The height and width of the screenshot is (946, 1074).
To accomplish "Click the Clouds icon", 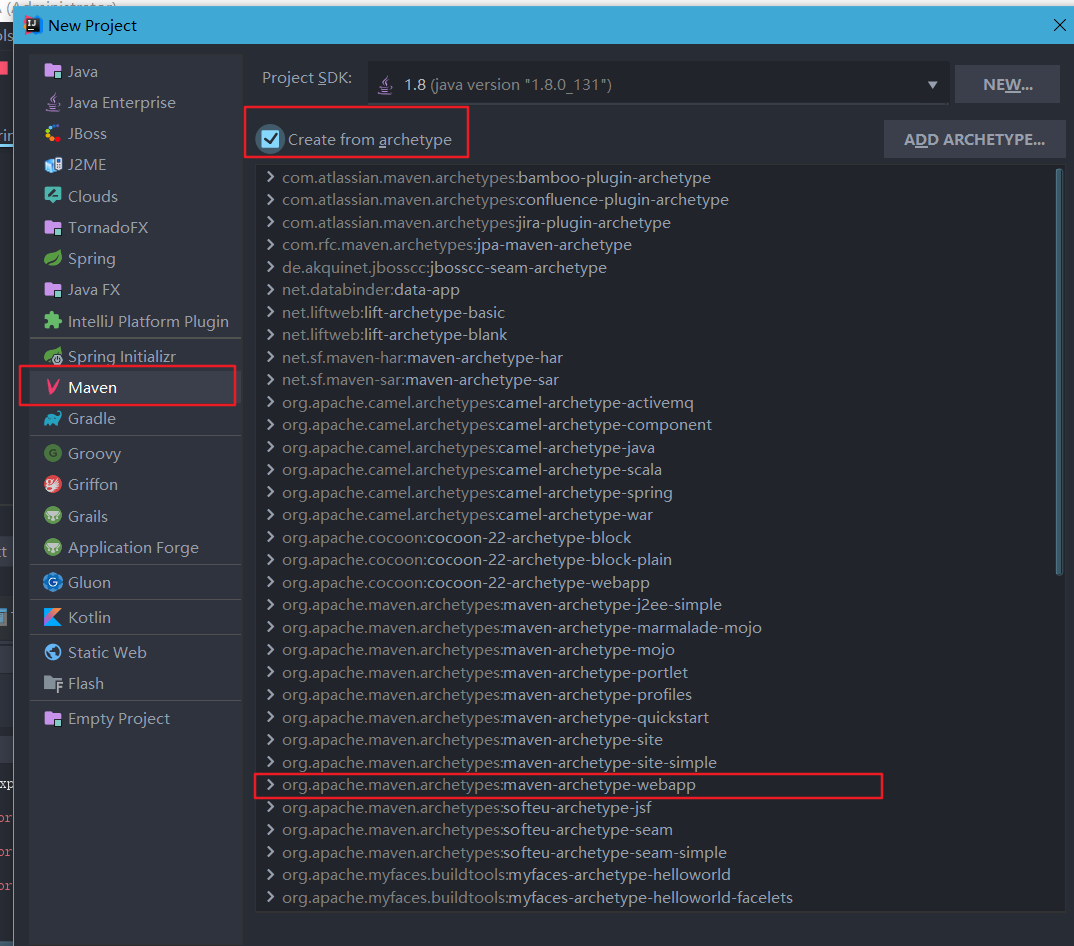I will [x=53, y=196].
